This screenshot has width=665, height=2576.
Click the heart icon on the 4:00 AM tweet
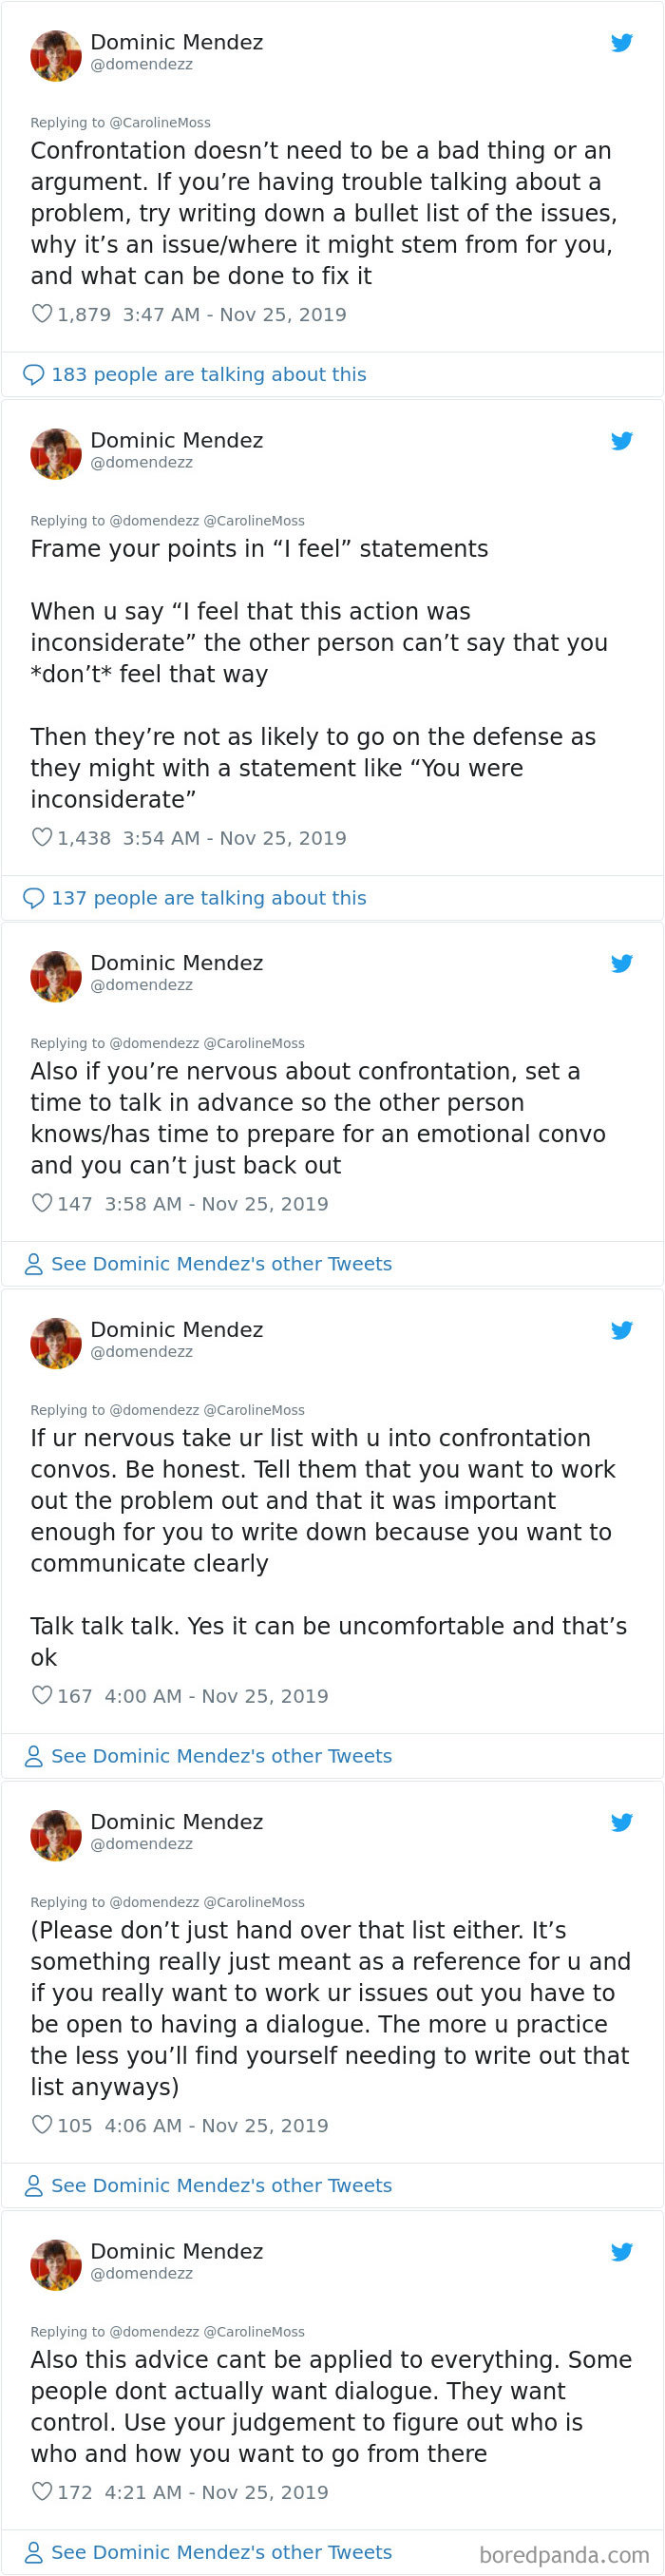(42, 1695)
